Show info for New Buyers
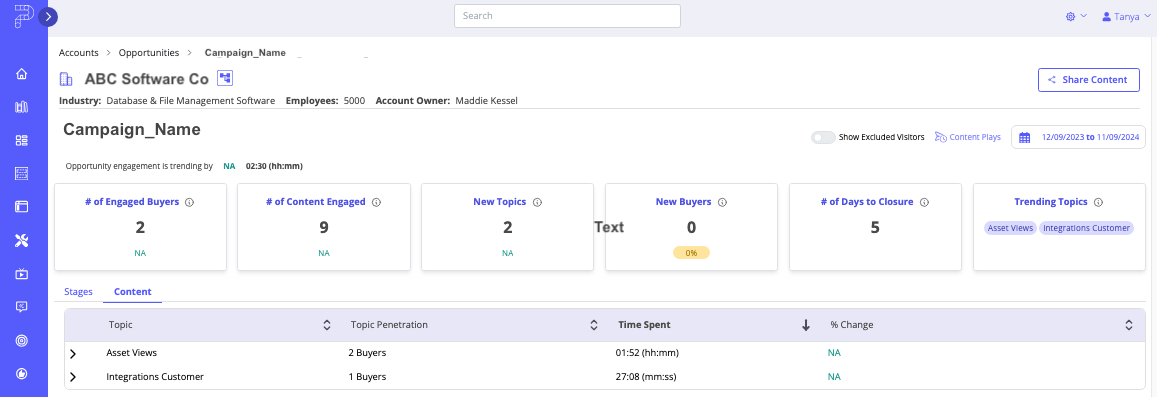This screenshot has height=397, width=1157. click(x=722, y=202)
